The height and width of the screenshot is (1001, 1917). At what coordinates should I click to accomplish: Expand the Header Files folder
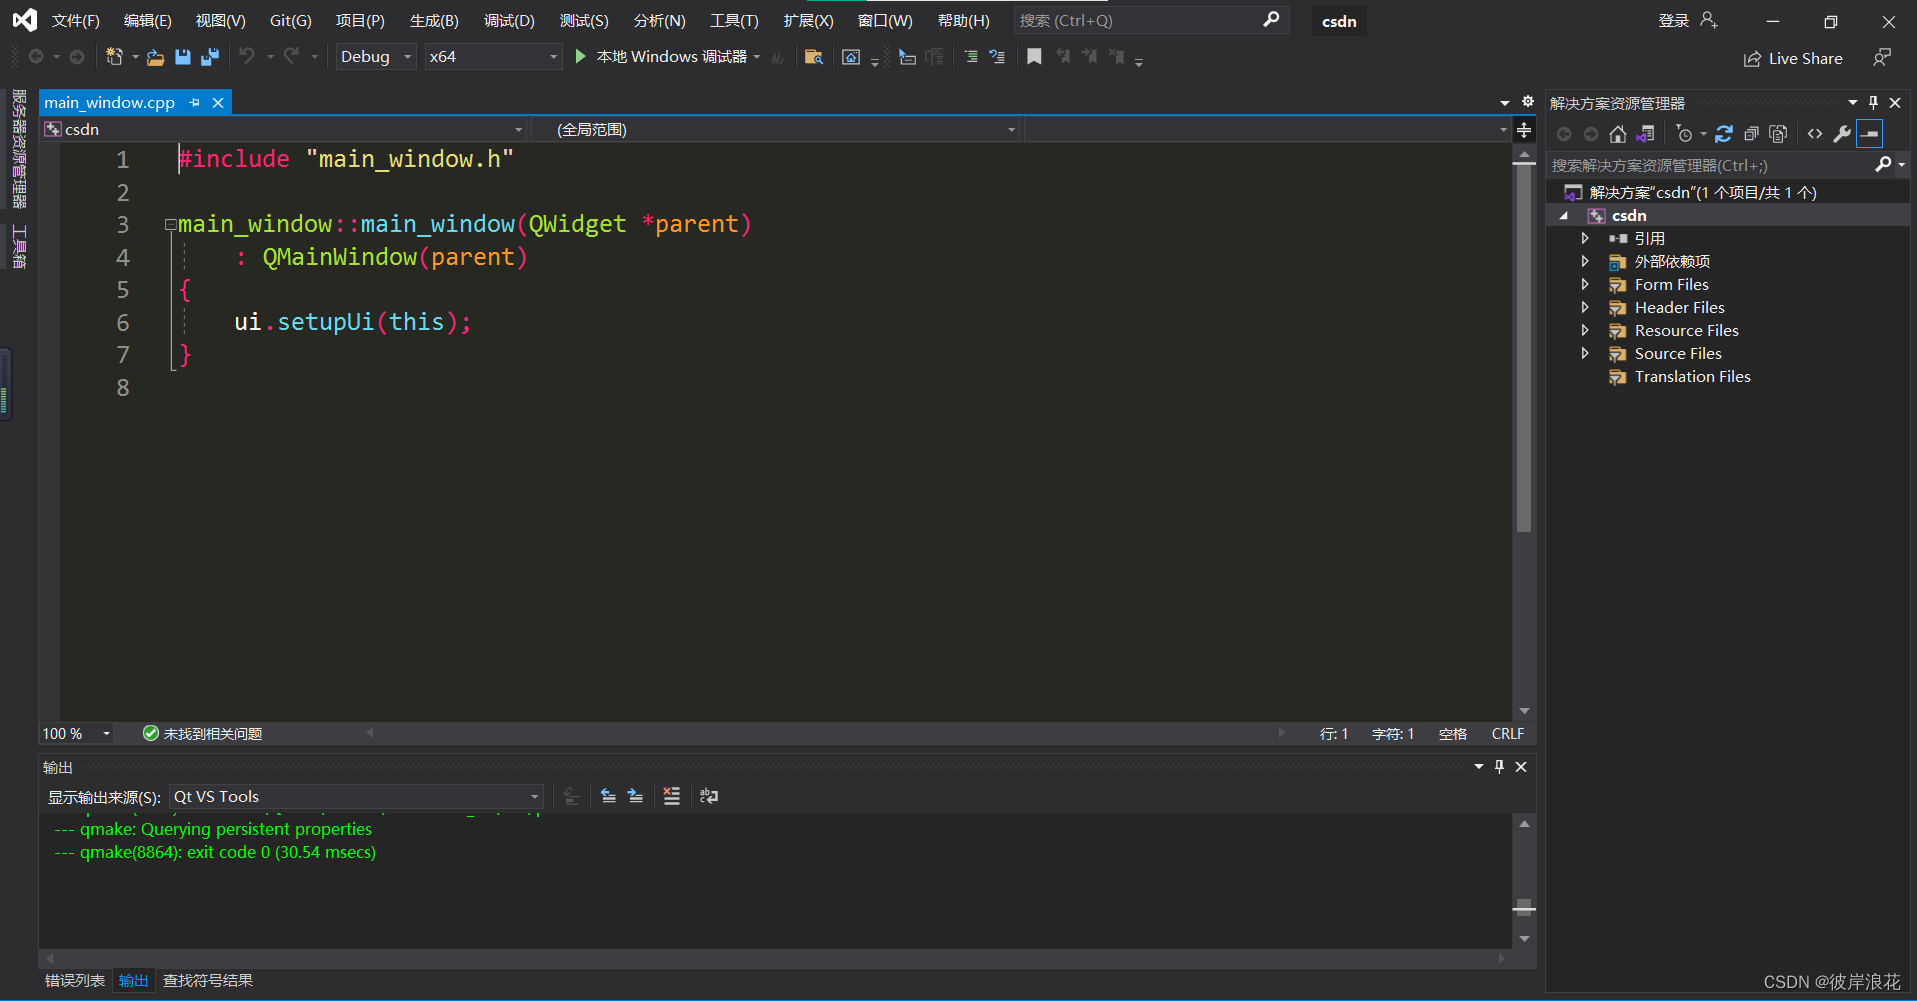point(1586,307)
